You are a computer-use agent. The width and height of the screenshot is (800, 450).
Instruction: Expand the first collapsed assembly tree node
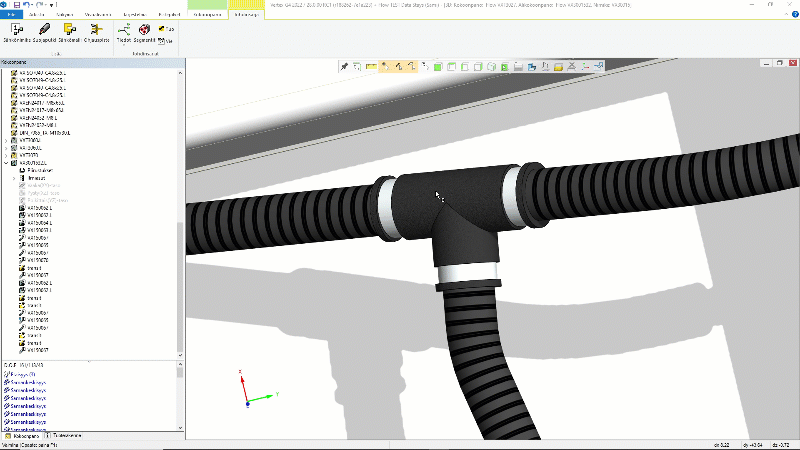pos(6,140)
